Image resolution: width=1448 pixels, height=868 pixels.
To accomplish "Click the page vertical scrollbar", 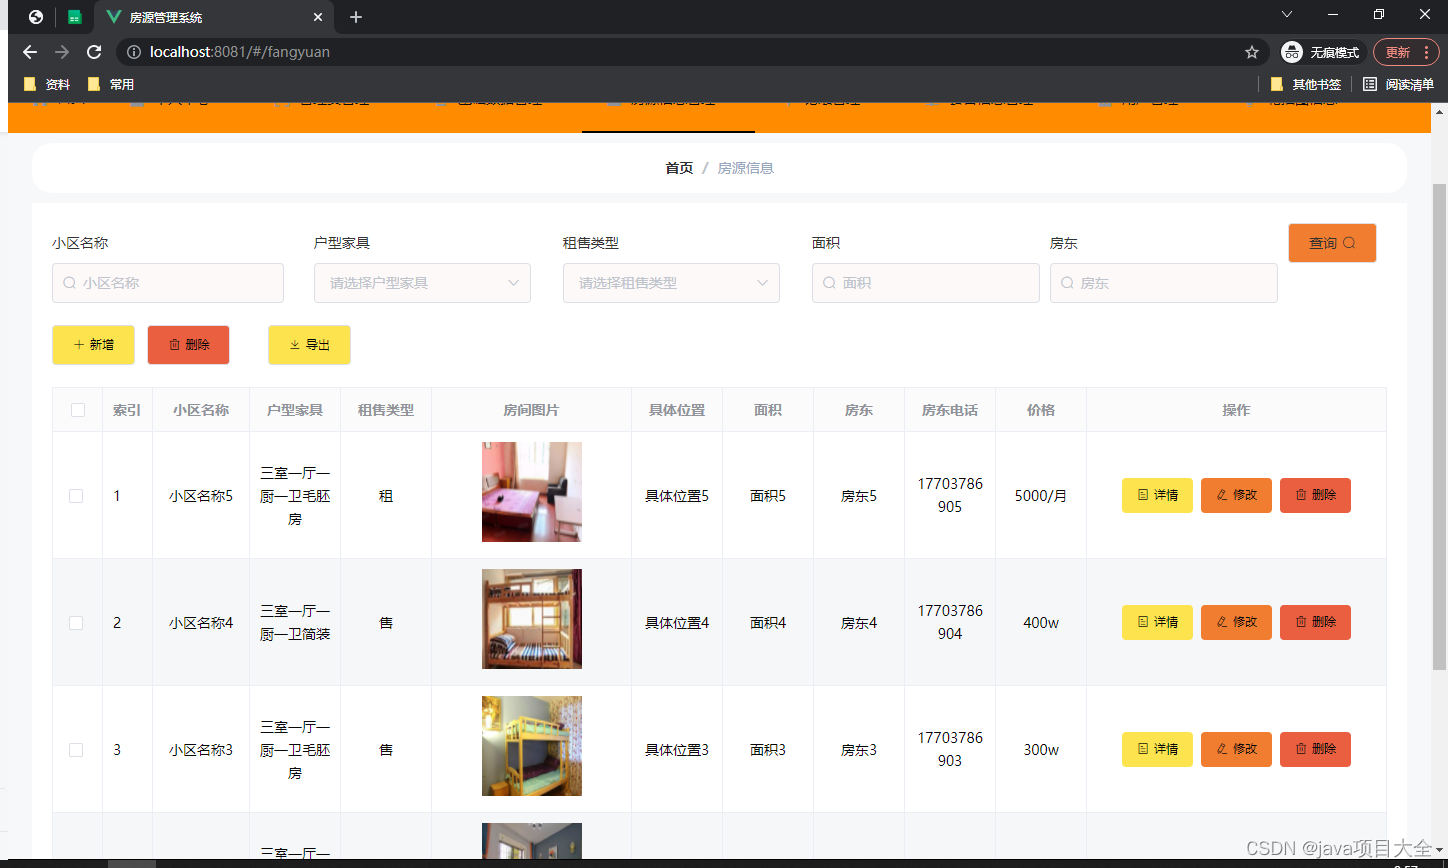I will point(1439,425).
